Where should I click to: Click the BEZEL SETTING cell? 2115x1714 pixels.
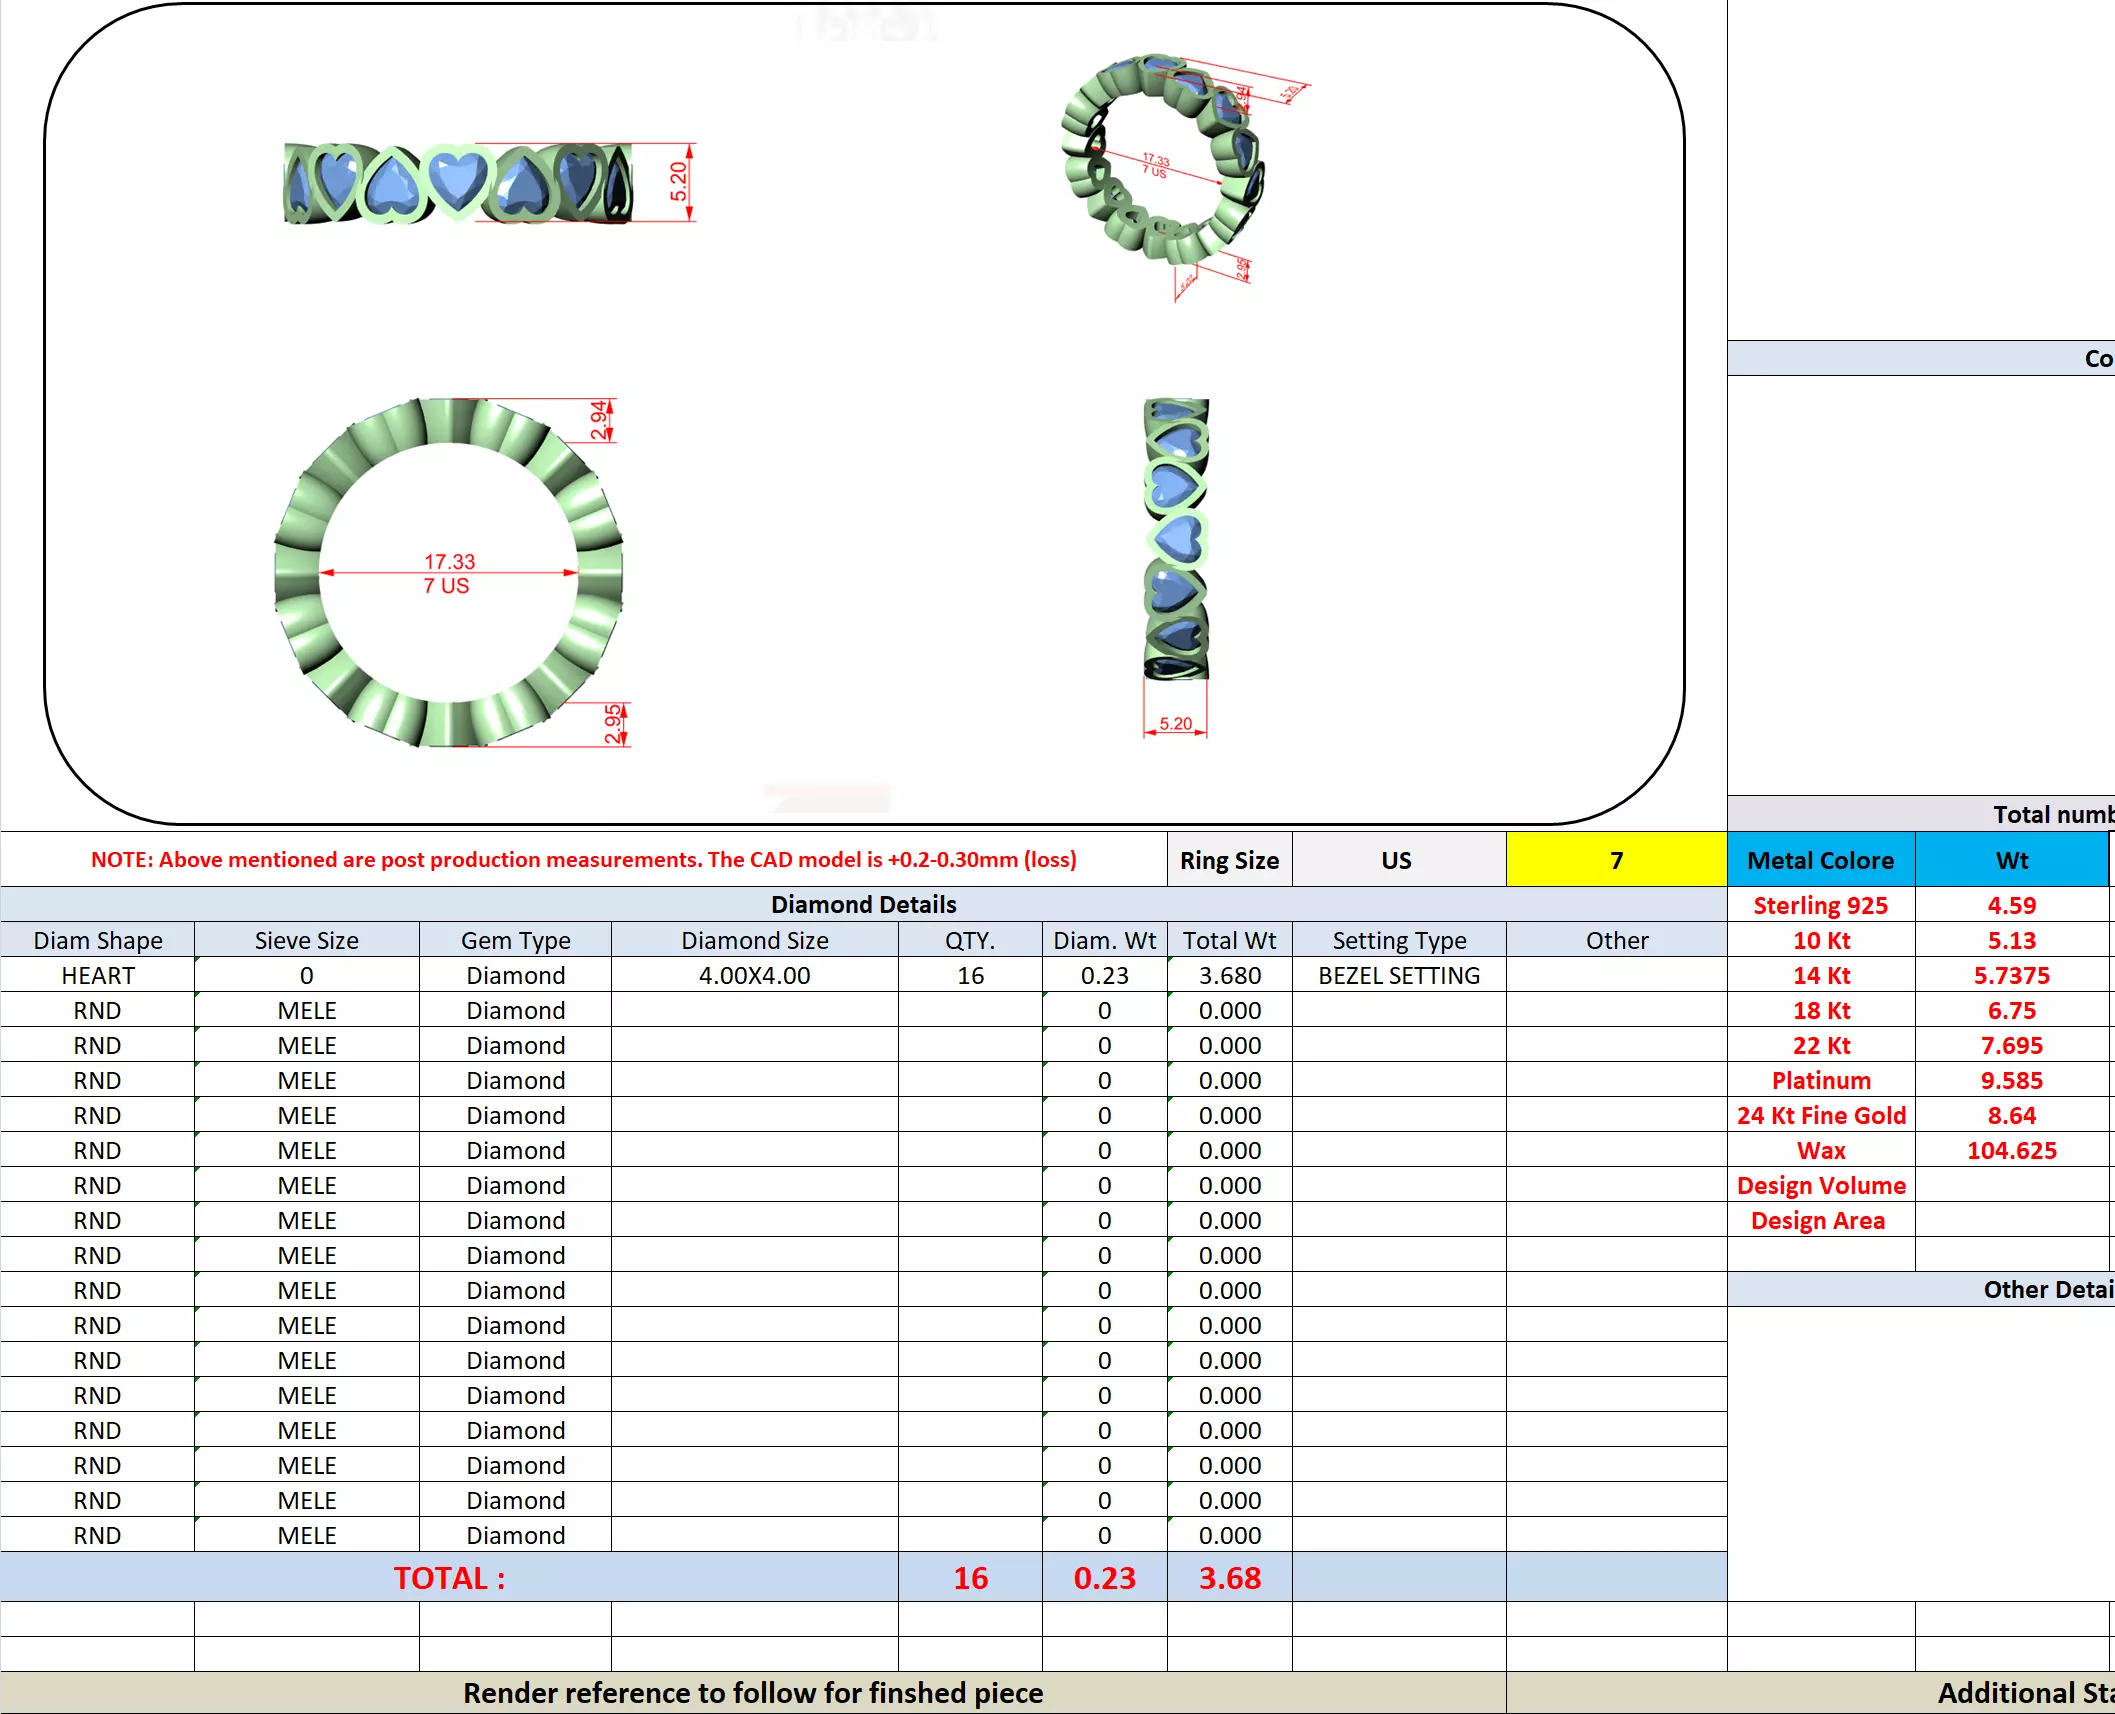1398,975
